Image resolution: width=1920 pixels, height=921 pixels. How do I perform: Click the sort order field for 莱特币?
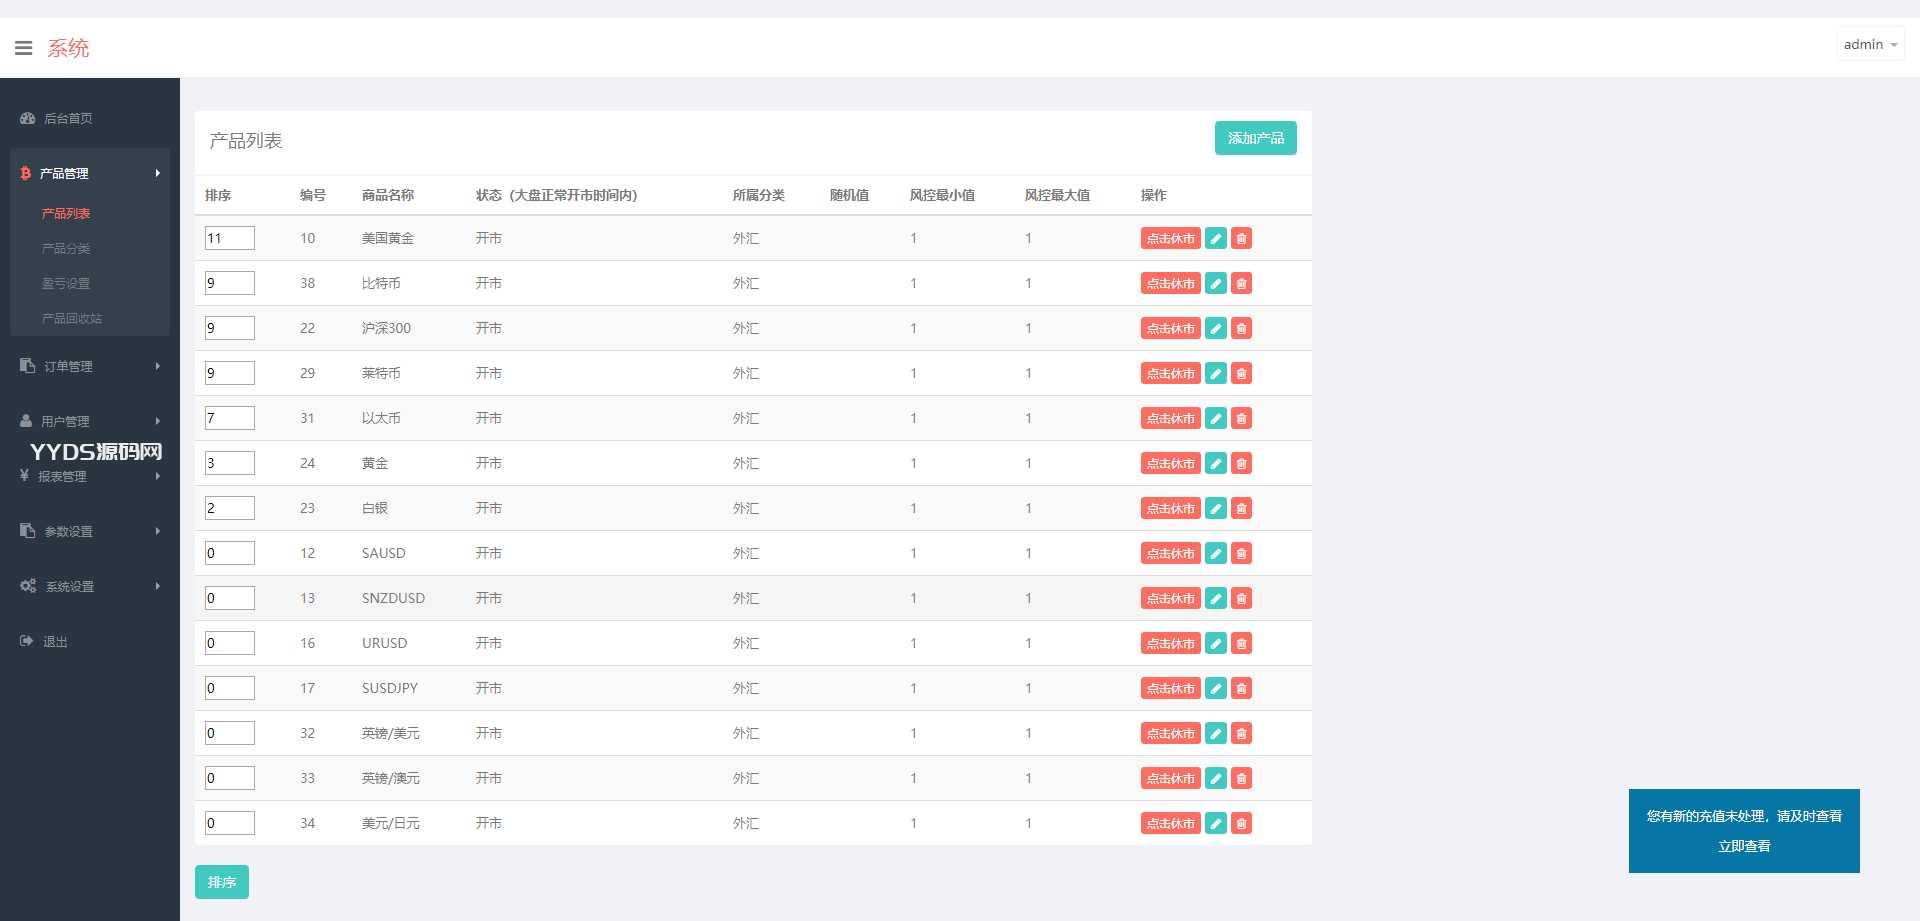(x=229, y=373)
